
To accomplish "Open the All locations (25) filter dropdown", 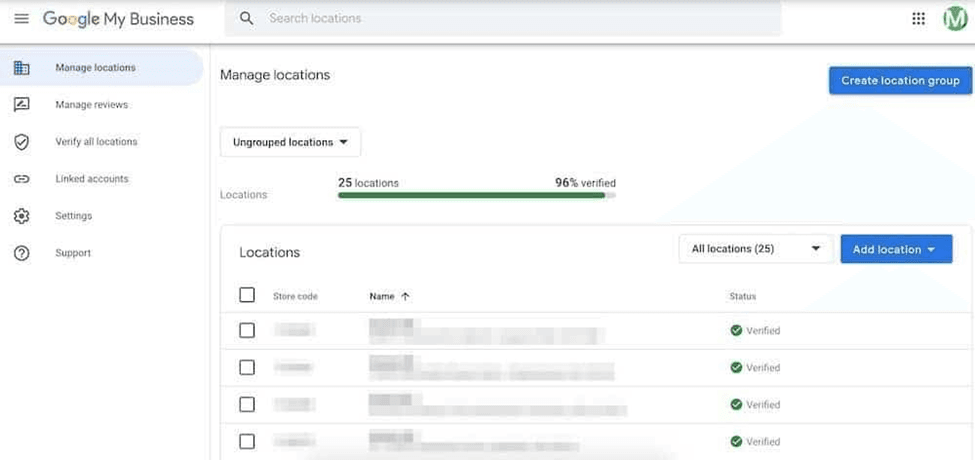I will click(755, 249).
